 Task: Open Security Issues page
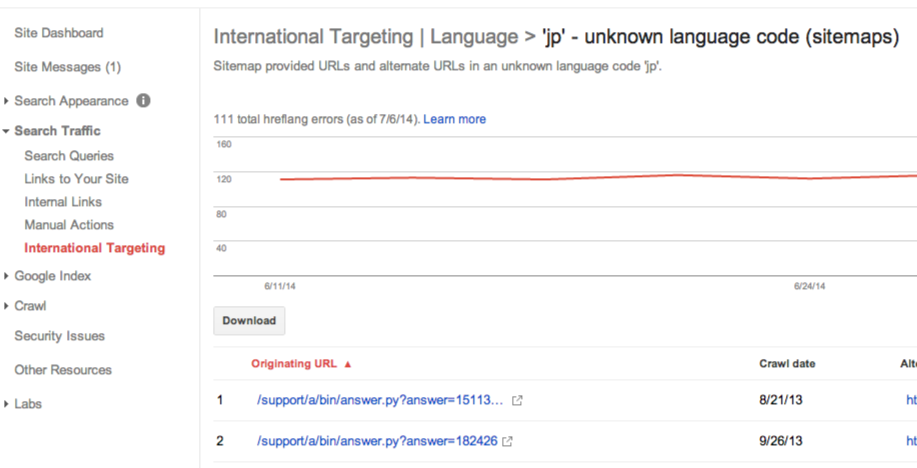click(x=59, y=336)
